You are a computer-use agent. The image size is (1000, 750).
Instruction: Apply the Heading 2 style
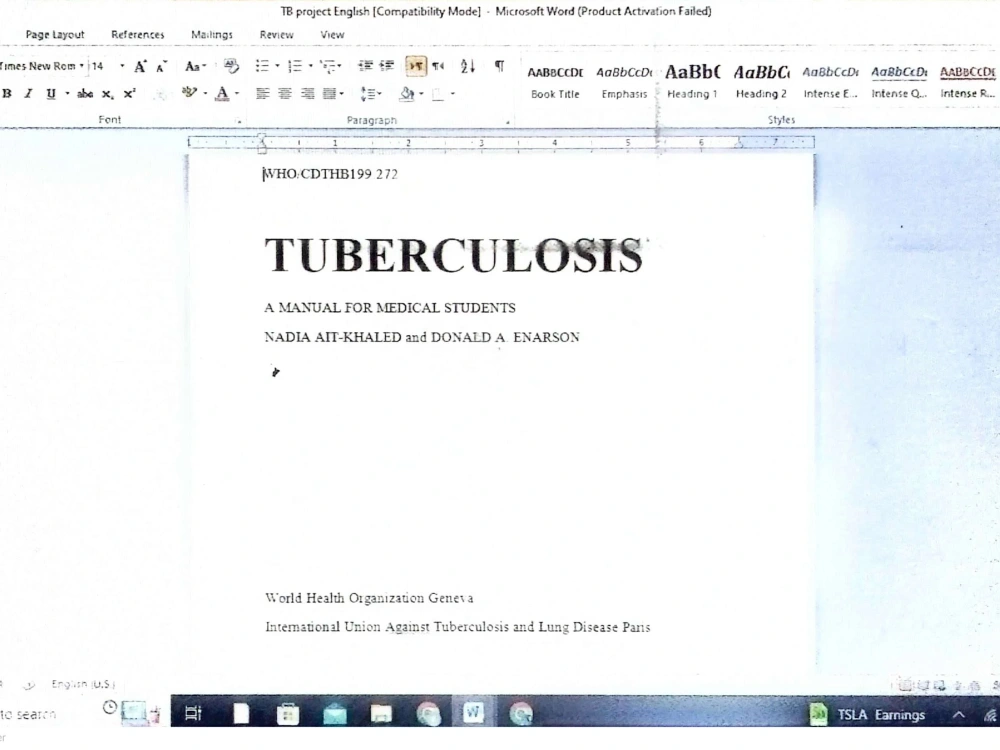coord(761,82)
